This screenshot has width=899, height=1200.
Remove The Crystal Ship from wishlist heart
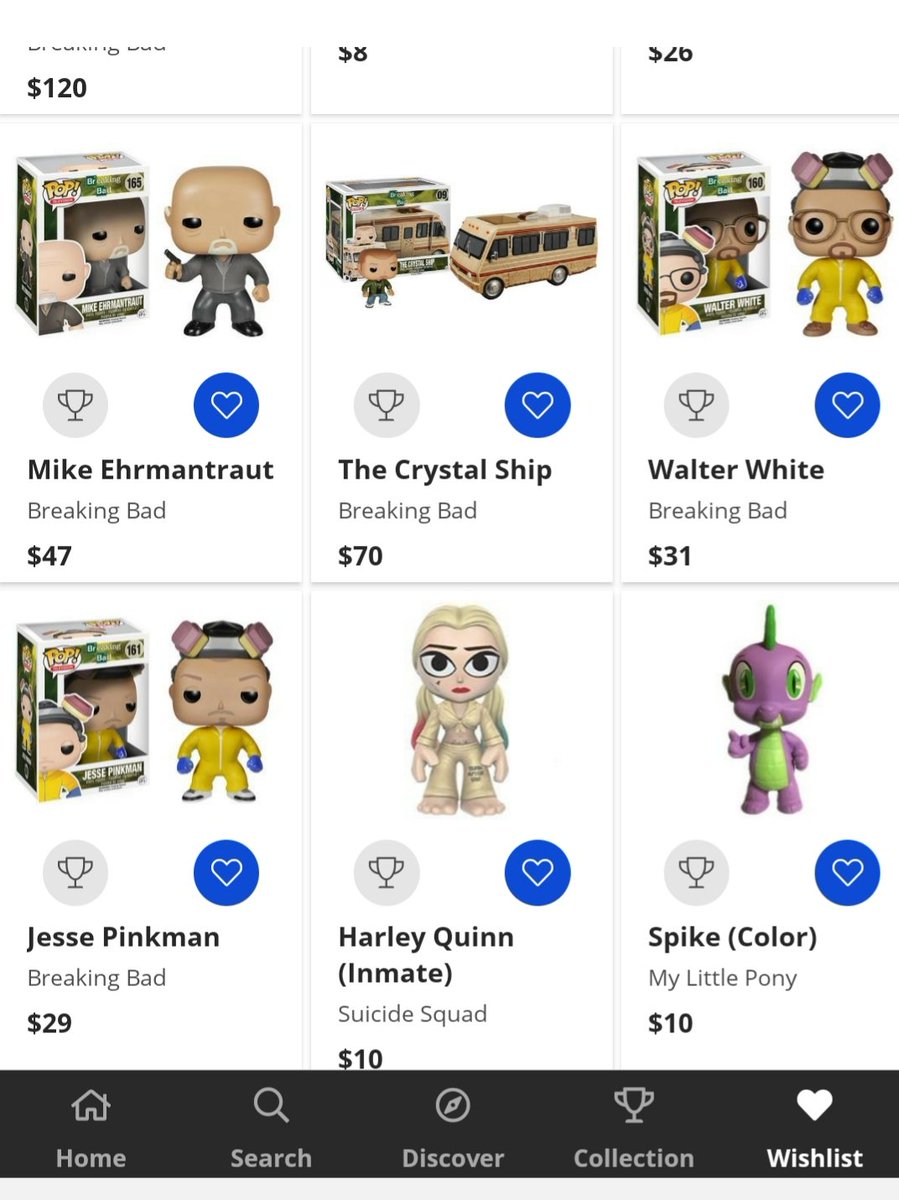pyautogui.click(x=537, y=405)
